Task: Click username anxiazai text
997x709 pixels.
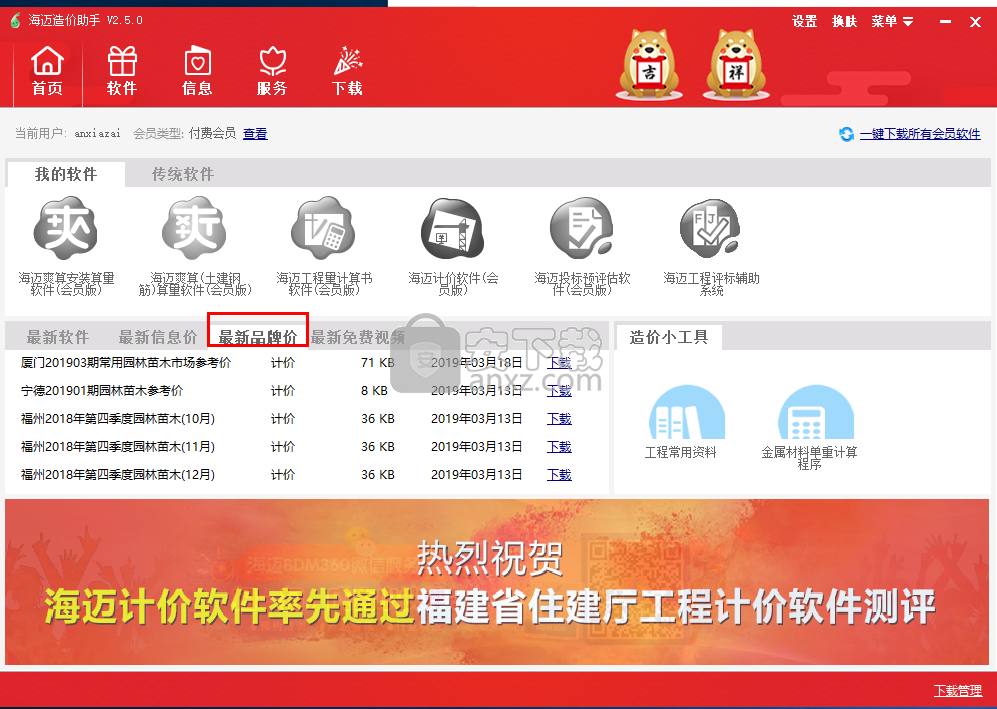Action: (97, 134)
